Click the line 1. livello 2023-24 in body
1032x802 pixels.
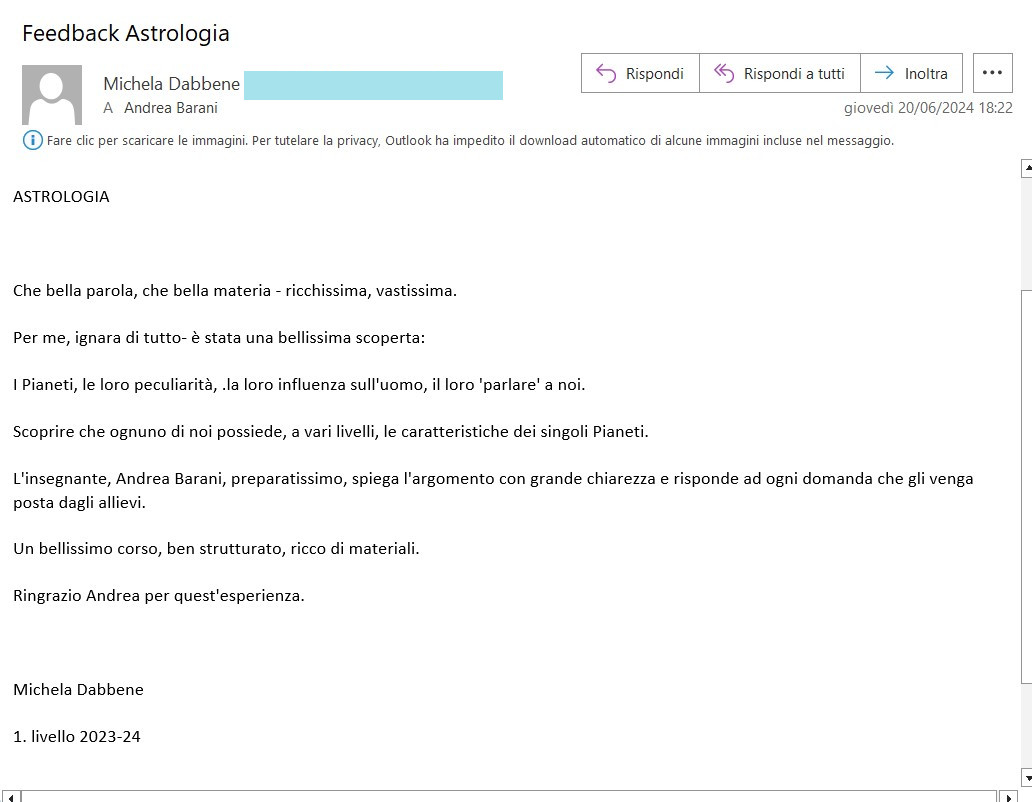(77, 736)
